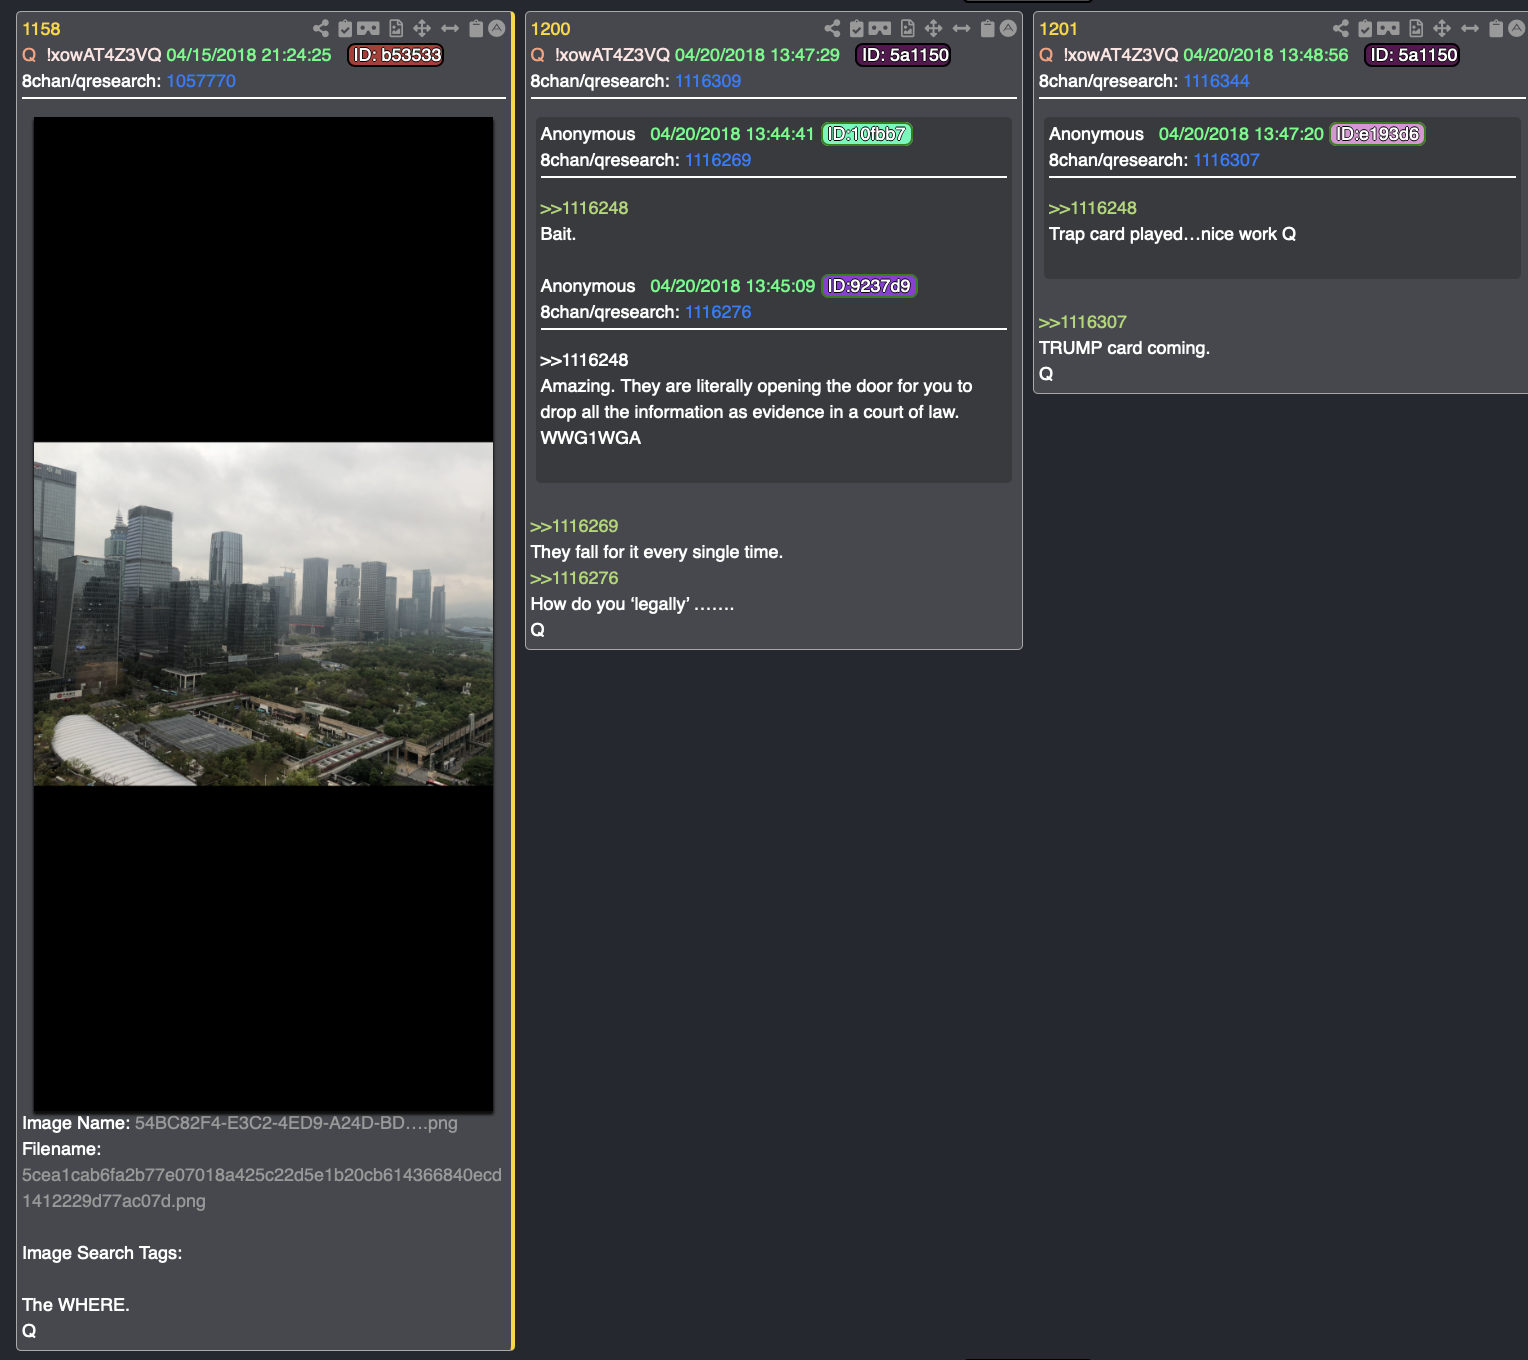
Task: Open 8chan post link 1116344
Action: pos(1216,81)
